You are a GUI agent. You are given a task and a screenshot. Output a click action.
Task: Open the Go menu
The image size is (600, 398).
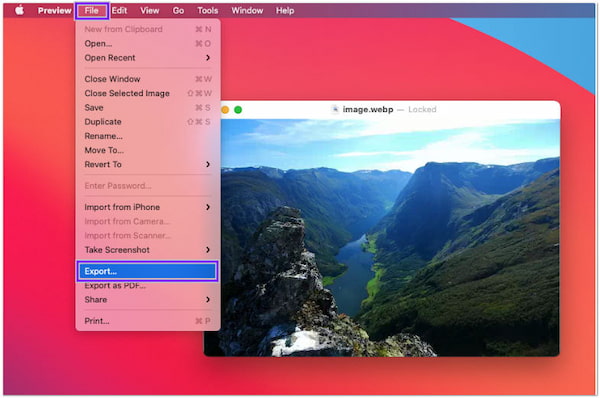[178, 11]
